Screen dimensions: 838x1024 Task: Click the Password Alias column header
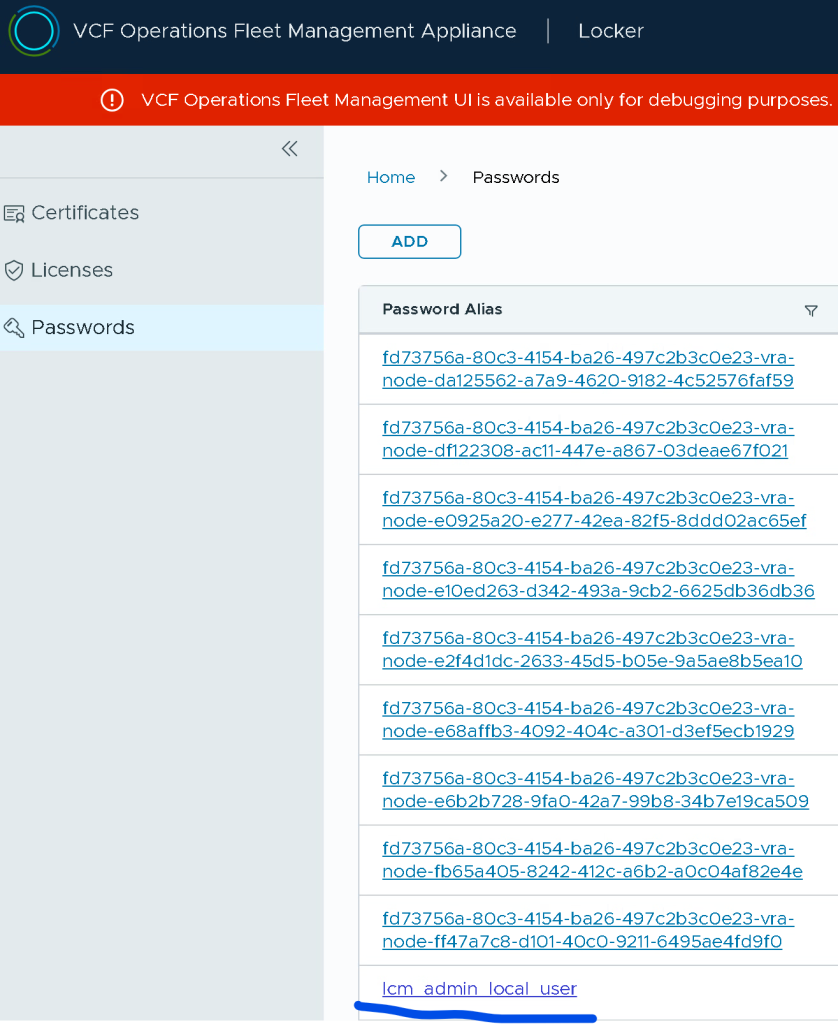(x=442, y=310)
